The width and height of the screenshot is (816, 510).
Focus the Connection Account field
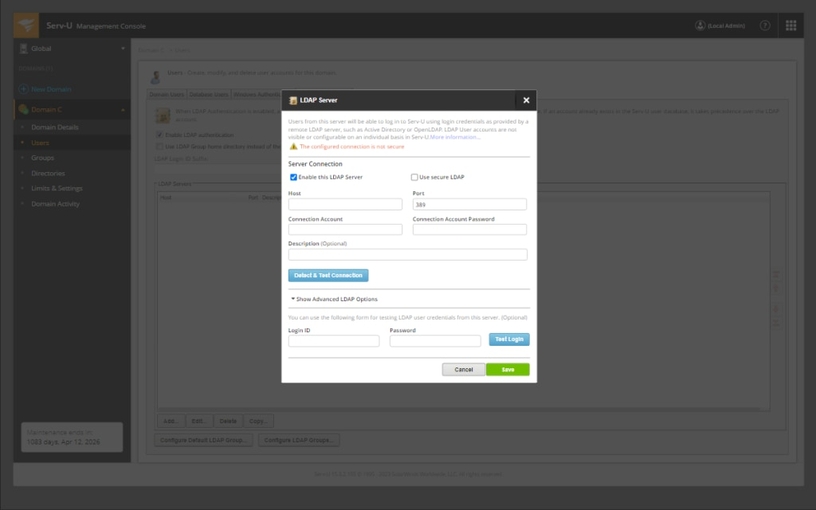point(345,230)
